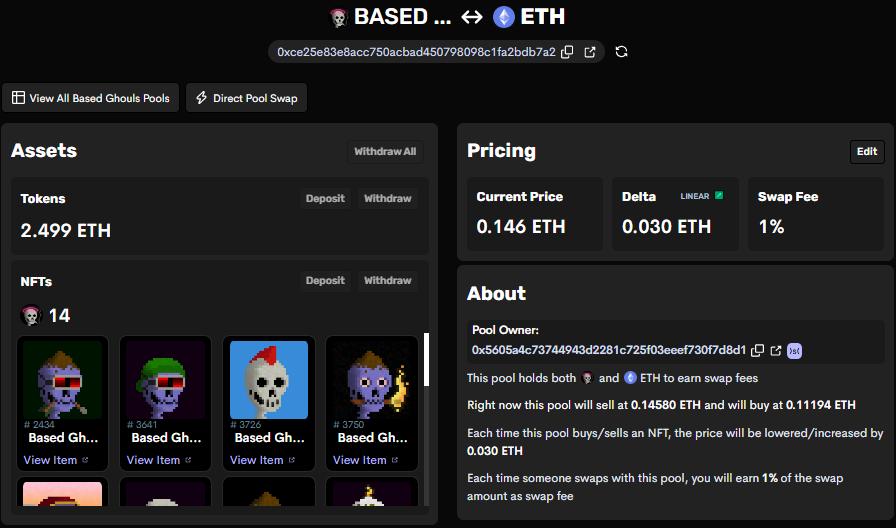Viewport: 896px width, 528px height.
Task: Click Withdraw All assets button
Action: (x=385, y=151)
